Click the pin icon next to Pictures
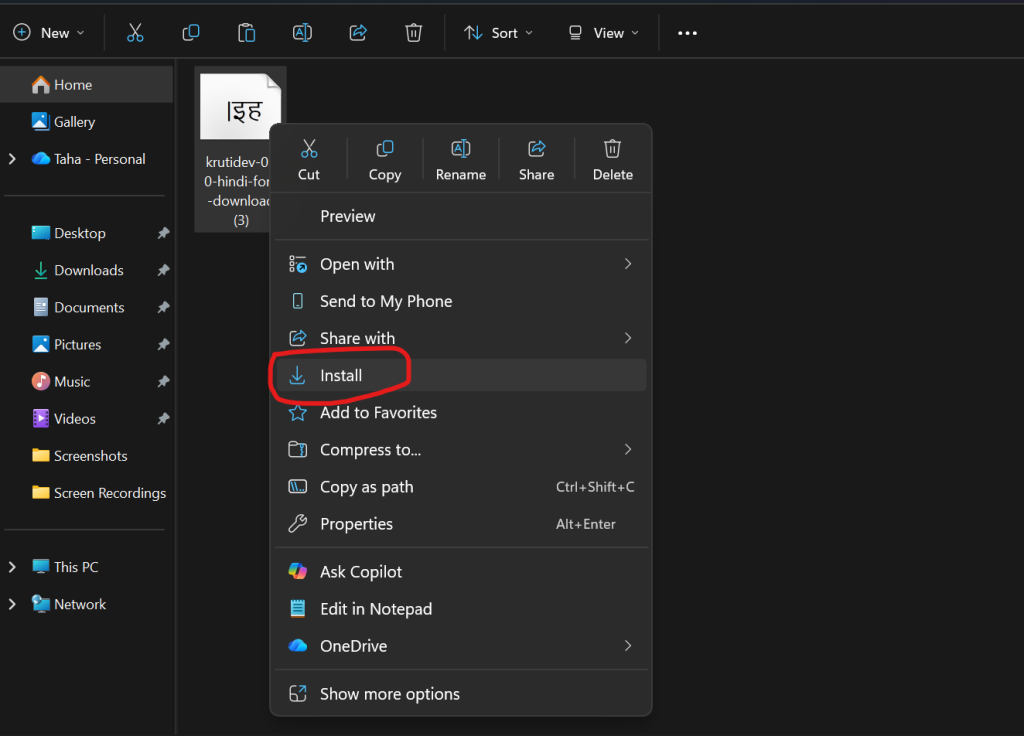 163,344
